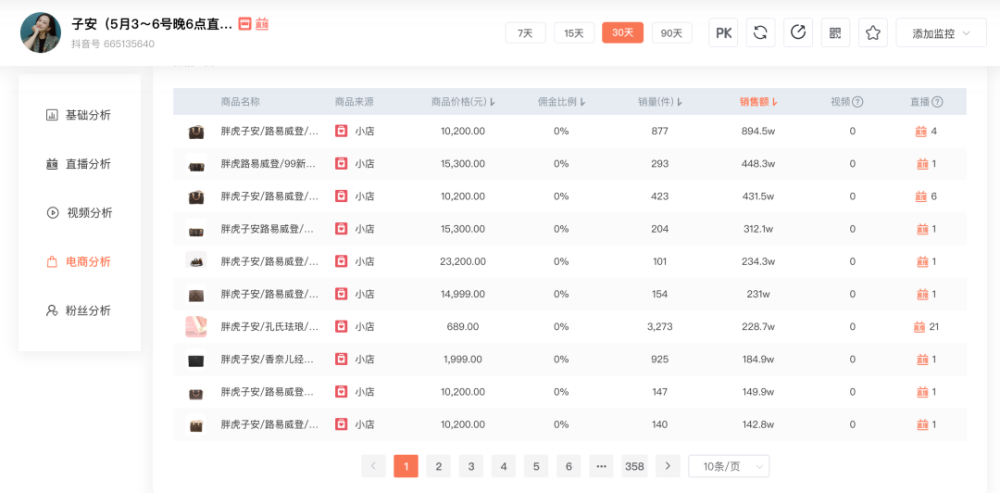
Task: Open 基础分析 in the sidebar
Action: [79, 115]
